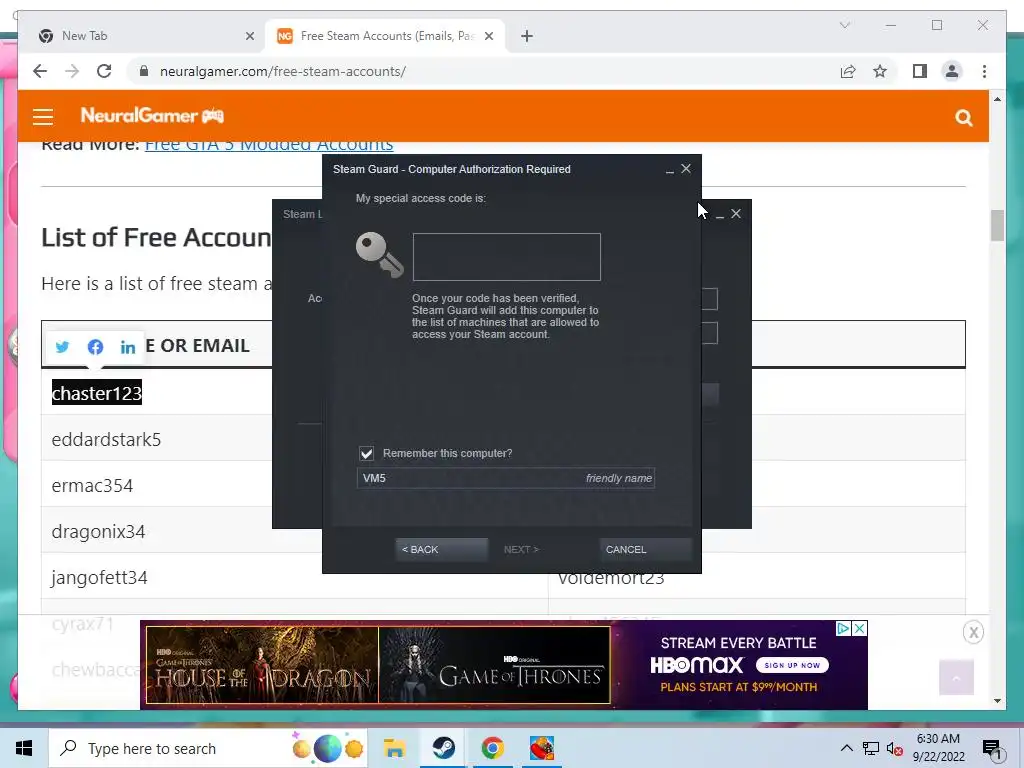Click the NEXT button in Steam Guard
This screenshot has height=768, width=1024.
[521, 549]
